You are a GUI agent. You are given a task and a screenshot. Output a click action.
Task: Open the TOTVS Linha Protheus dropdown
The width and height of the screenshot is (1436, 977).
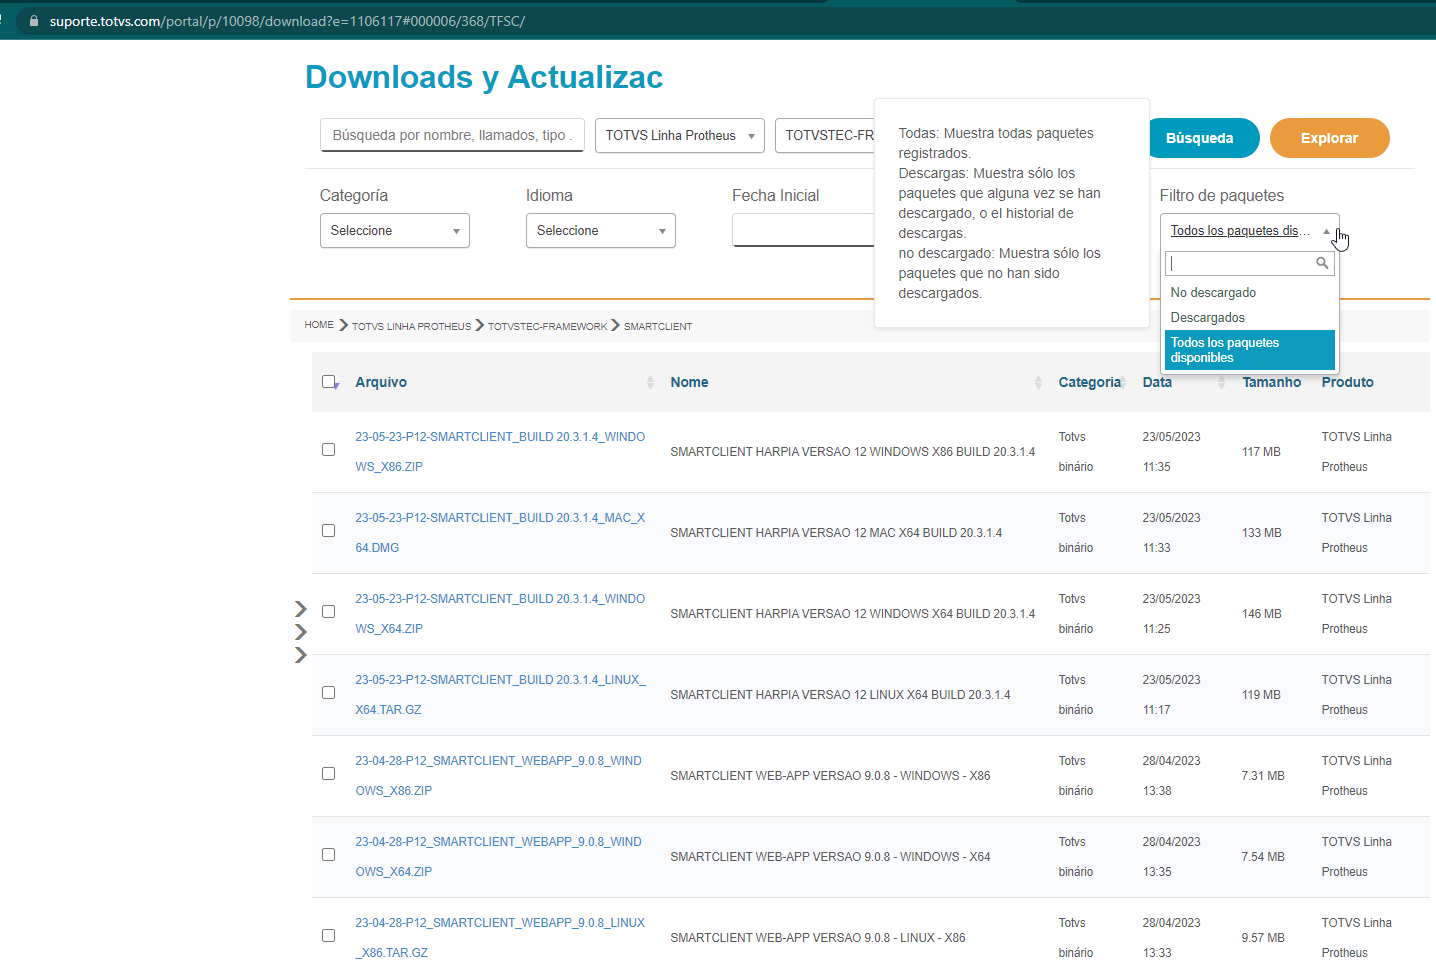click(x=679, y=135)
